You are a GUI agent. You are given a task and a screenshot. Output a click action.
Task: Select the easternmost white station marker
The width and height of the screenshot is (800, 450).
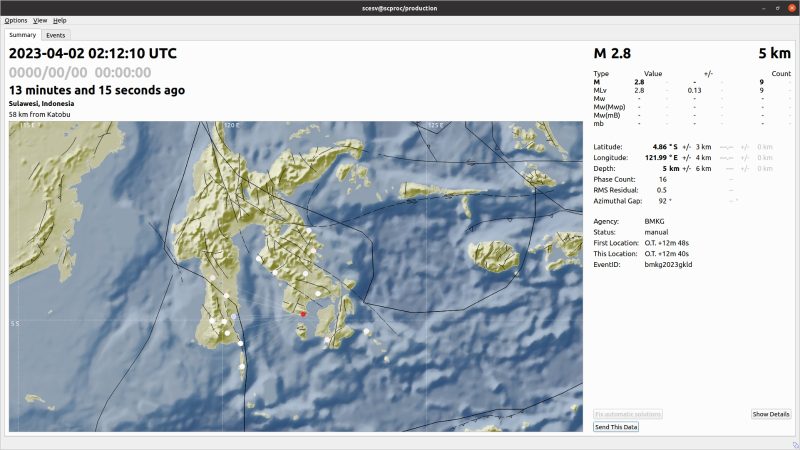tap(366, 332)
